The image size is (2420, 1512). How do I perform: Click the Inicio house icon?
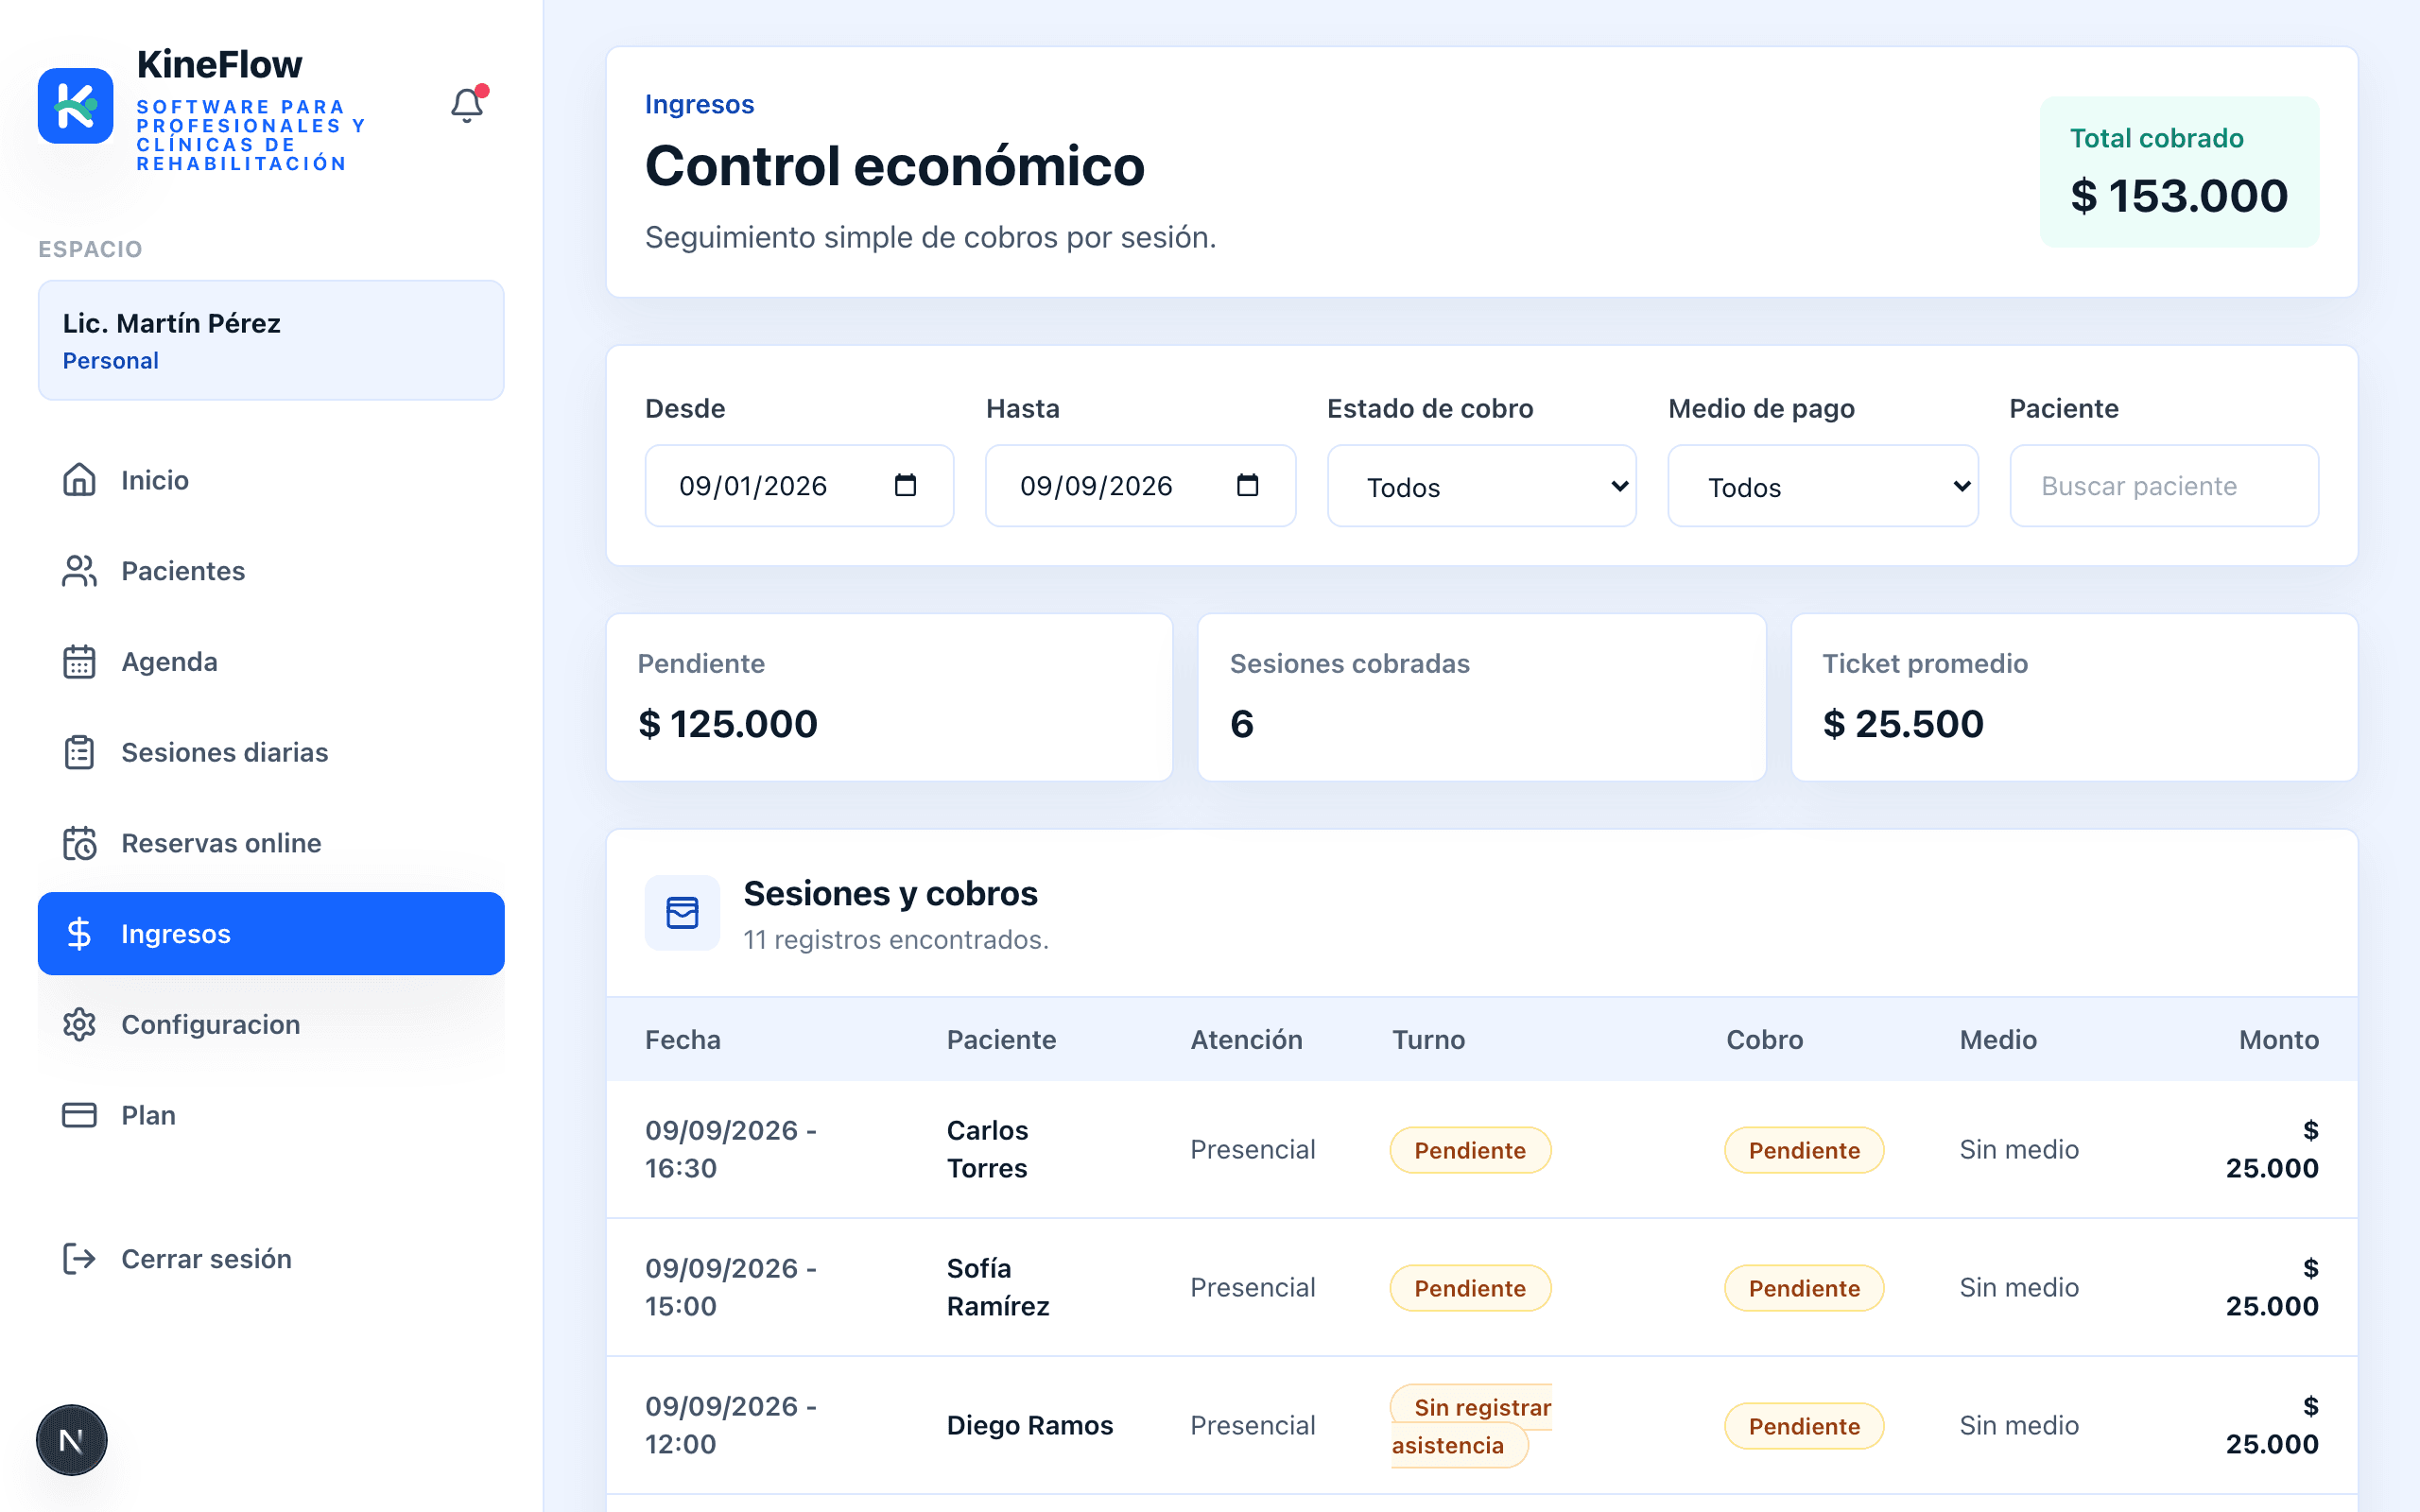(x=79, y=480)
